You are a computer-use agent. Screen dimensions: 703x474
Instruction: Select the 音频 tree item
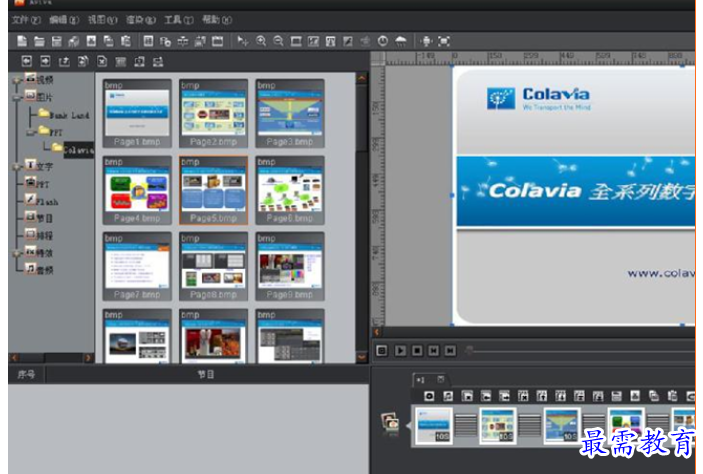point(39,270)
